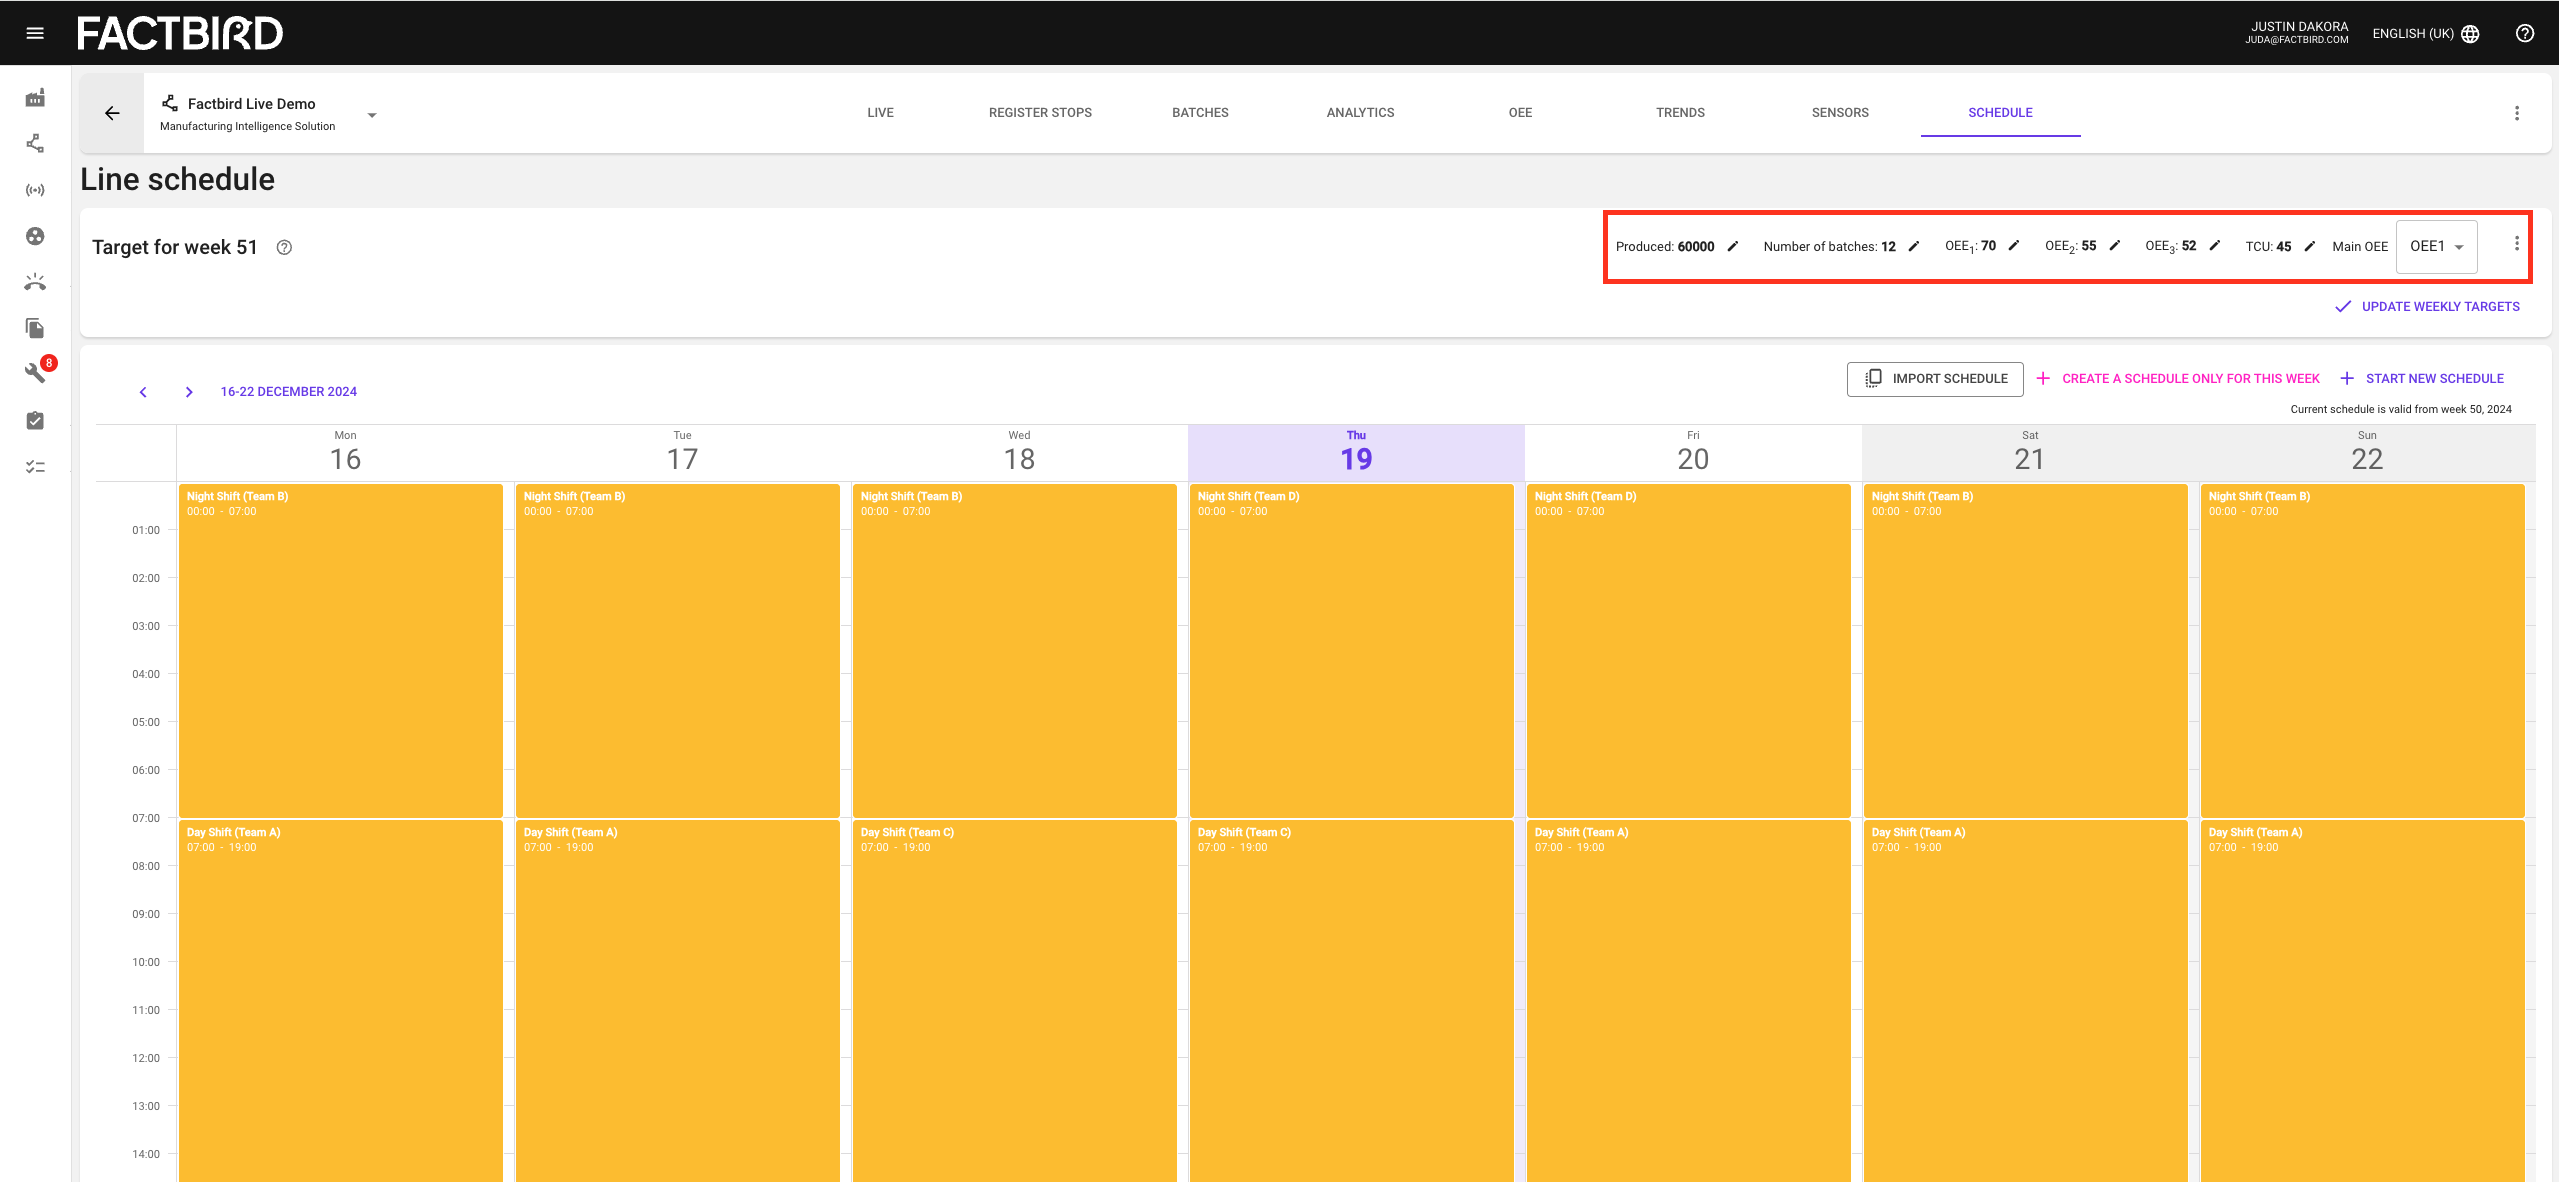This screenshot has height=1182, width=2559.
Task: Open the English (UK) language selector
Action: 2425,34
